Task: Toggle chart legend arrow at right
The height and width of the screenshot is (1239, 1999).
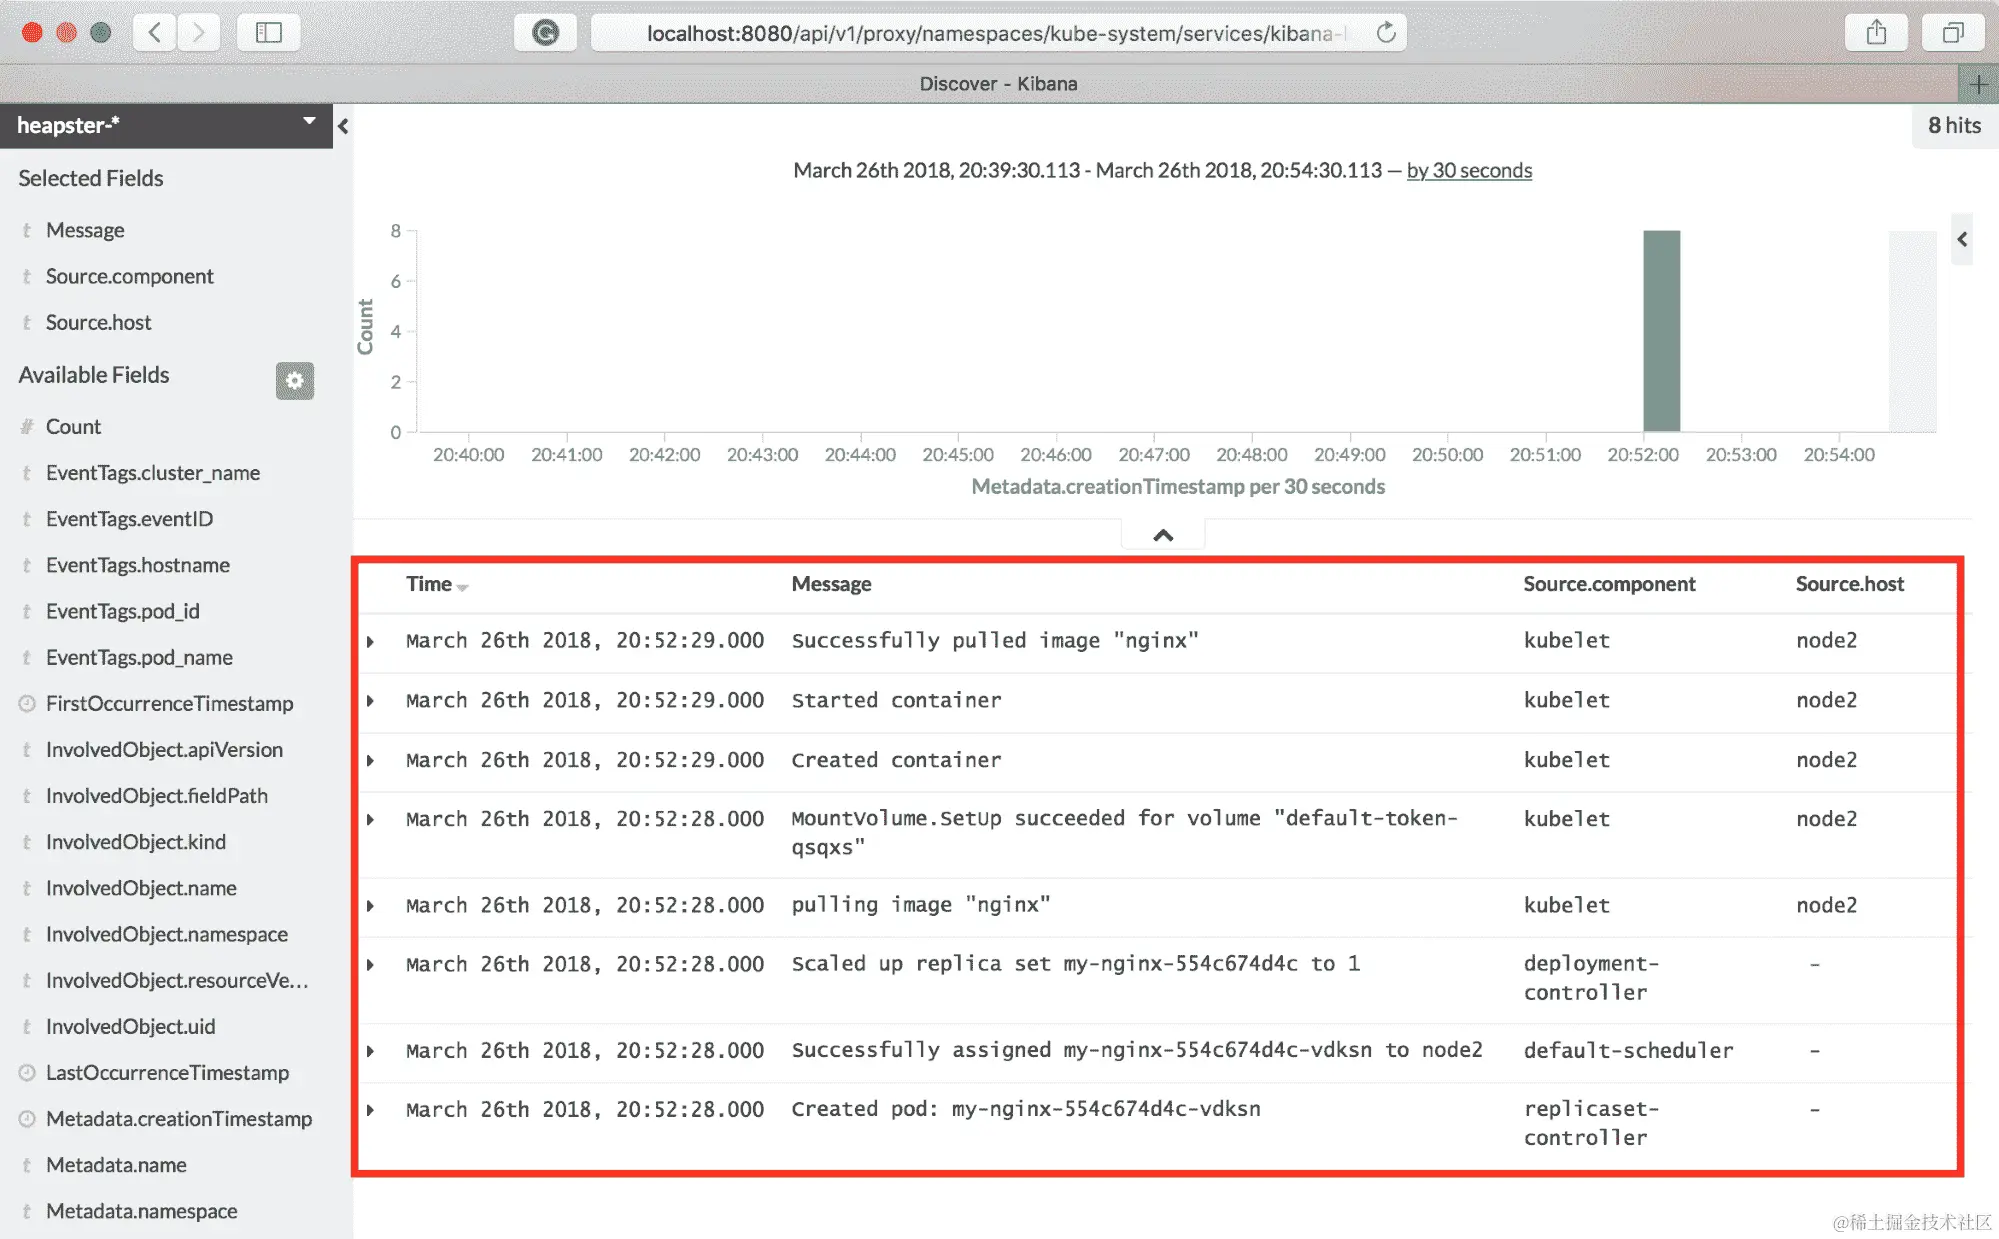Action: click(x=1962, y=239)
